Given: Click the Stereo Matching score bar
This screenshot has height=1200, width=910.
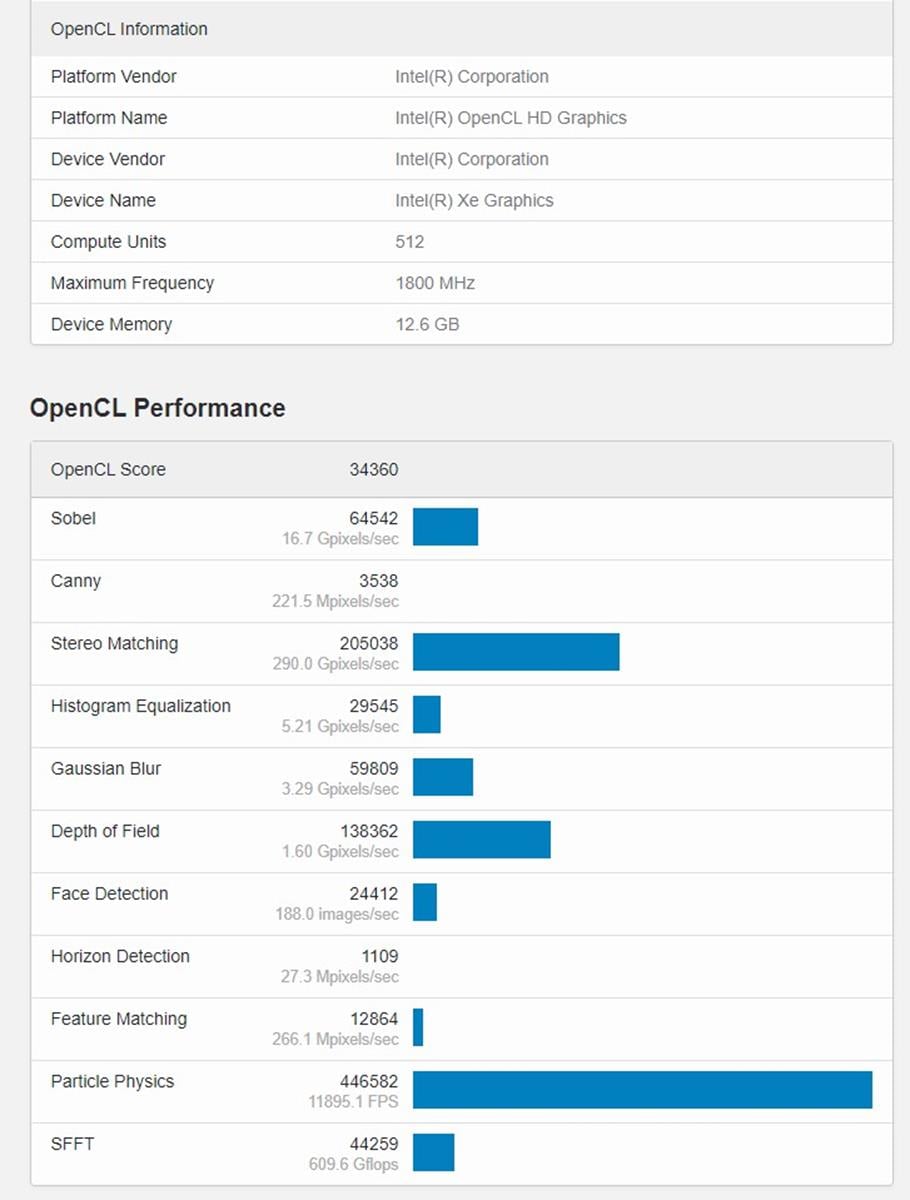Looking at the screenshot, I should [x=516, y=651].
